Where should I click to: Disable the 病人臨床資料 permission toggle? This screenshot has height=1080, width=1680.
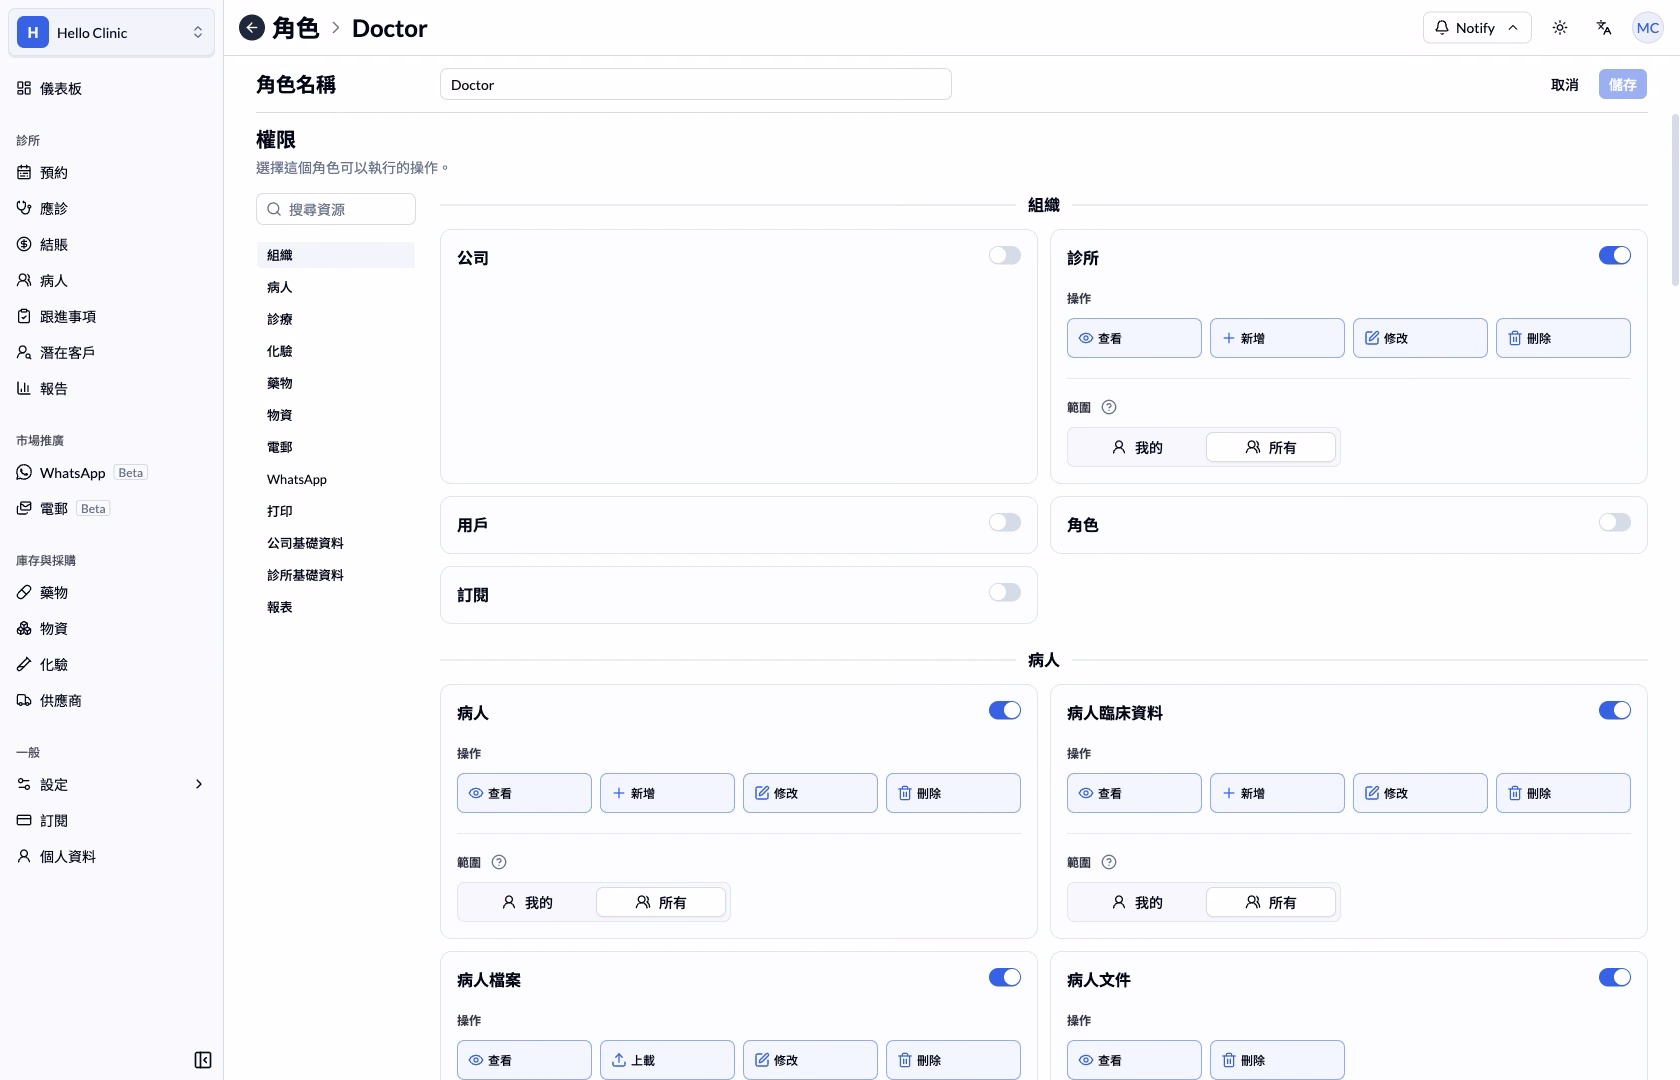coord(1615,711)
